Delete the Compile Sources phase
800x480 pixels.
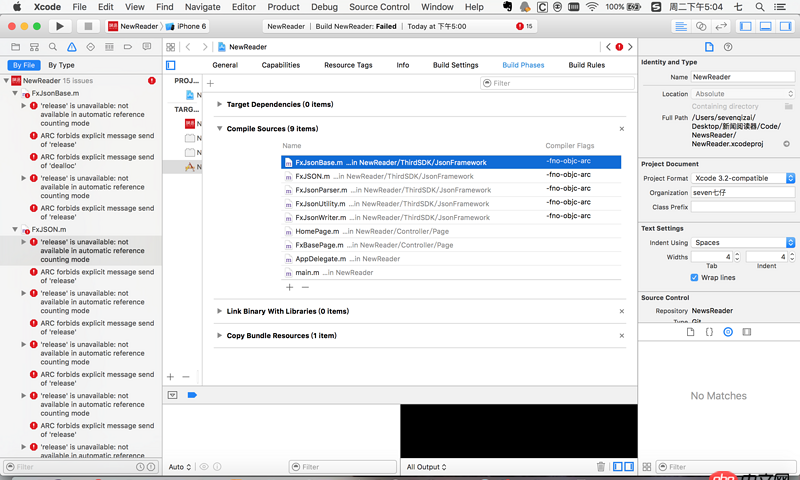621,129
